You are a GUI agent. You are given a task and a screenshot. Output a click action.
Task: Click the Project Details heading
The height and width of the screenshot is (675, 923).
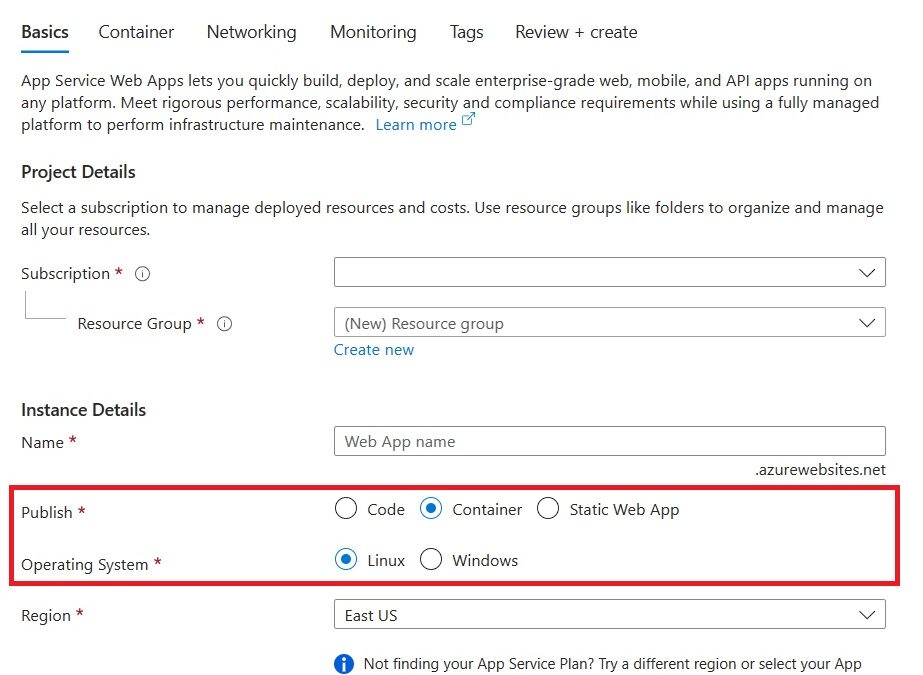click(x=78, y=172)
